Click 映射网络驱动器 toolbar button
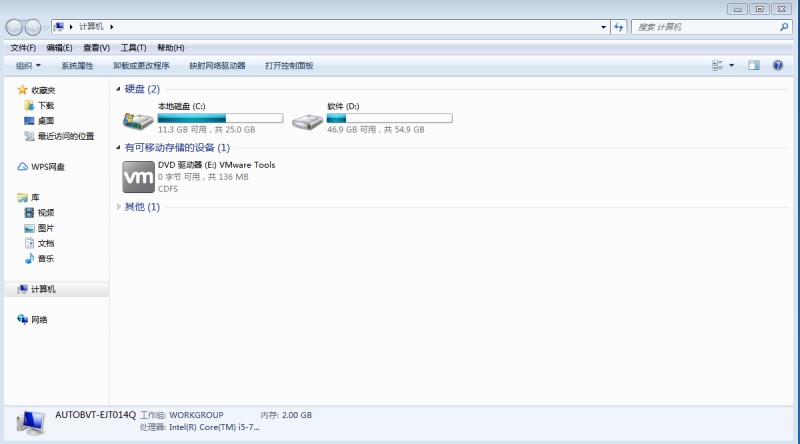Screen dimensions: 800x444 click(217, 65)
